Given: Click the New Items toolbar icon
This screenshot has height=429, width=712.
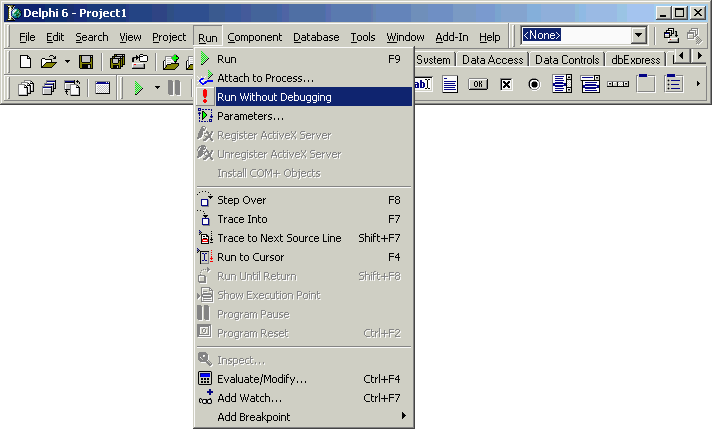Looking at the screenshot, I should point(26,61).
